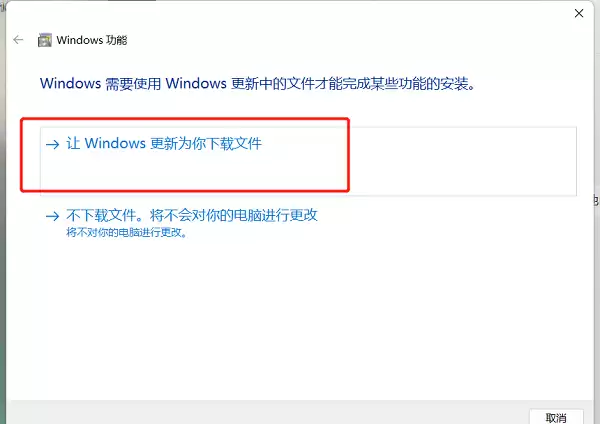
Task: Click 将不会对你的电脑进行更改 in the second option title
Action: (x=234, y=215)
